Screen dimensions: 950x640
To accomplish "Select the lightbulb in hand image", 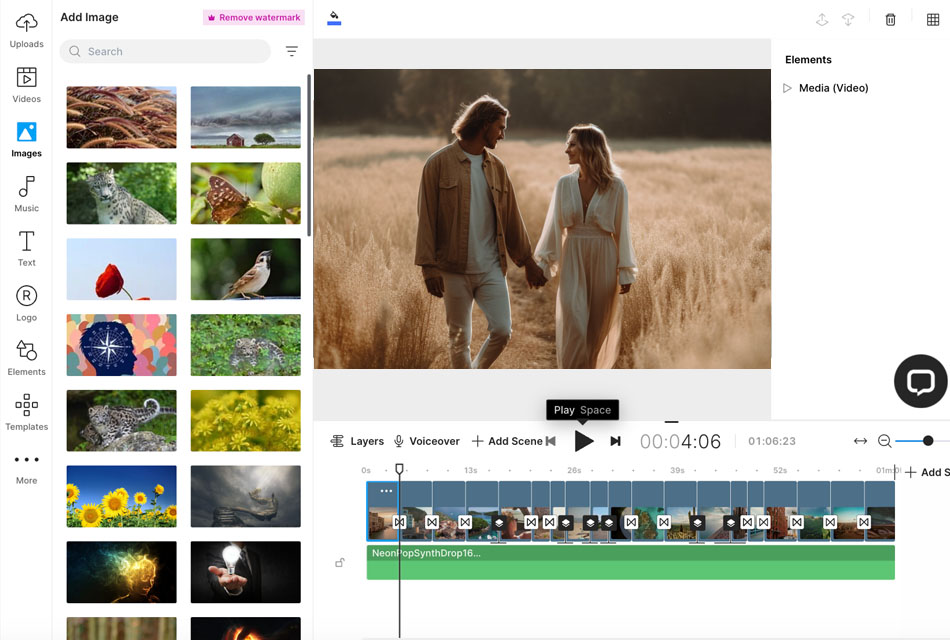I will pos(245,572).
